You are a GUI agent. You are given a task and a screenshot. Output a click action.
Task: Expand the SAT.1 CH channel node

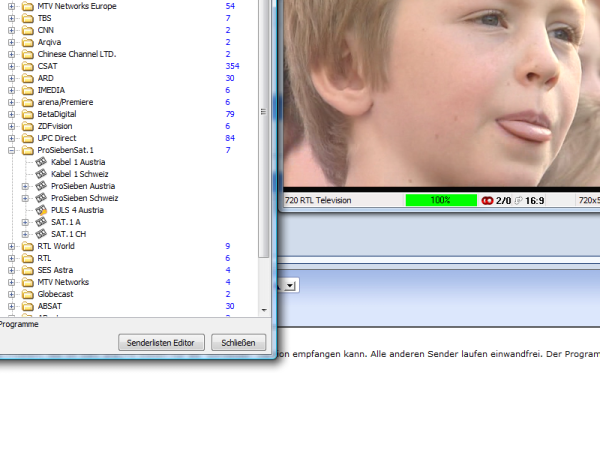25,234
